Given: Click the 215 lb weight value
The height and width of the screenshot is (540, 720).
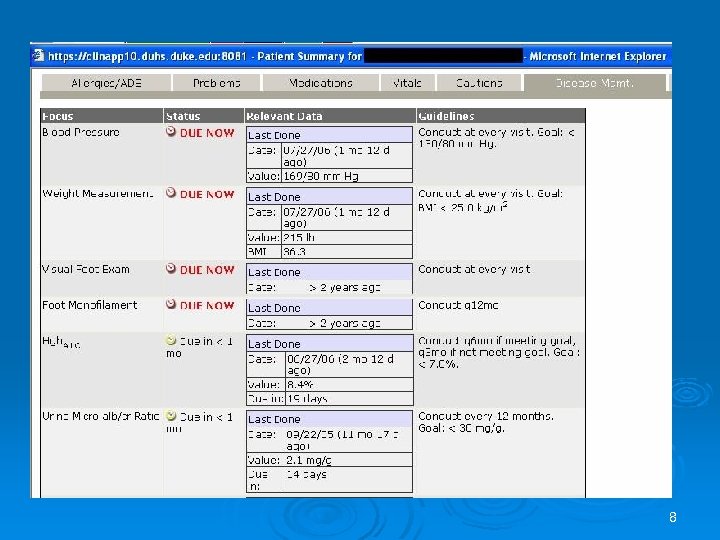Looking at the screenshot, I should click(x=299, y=237).
